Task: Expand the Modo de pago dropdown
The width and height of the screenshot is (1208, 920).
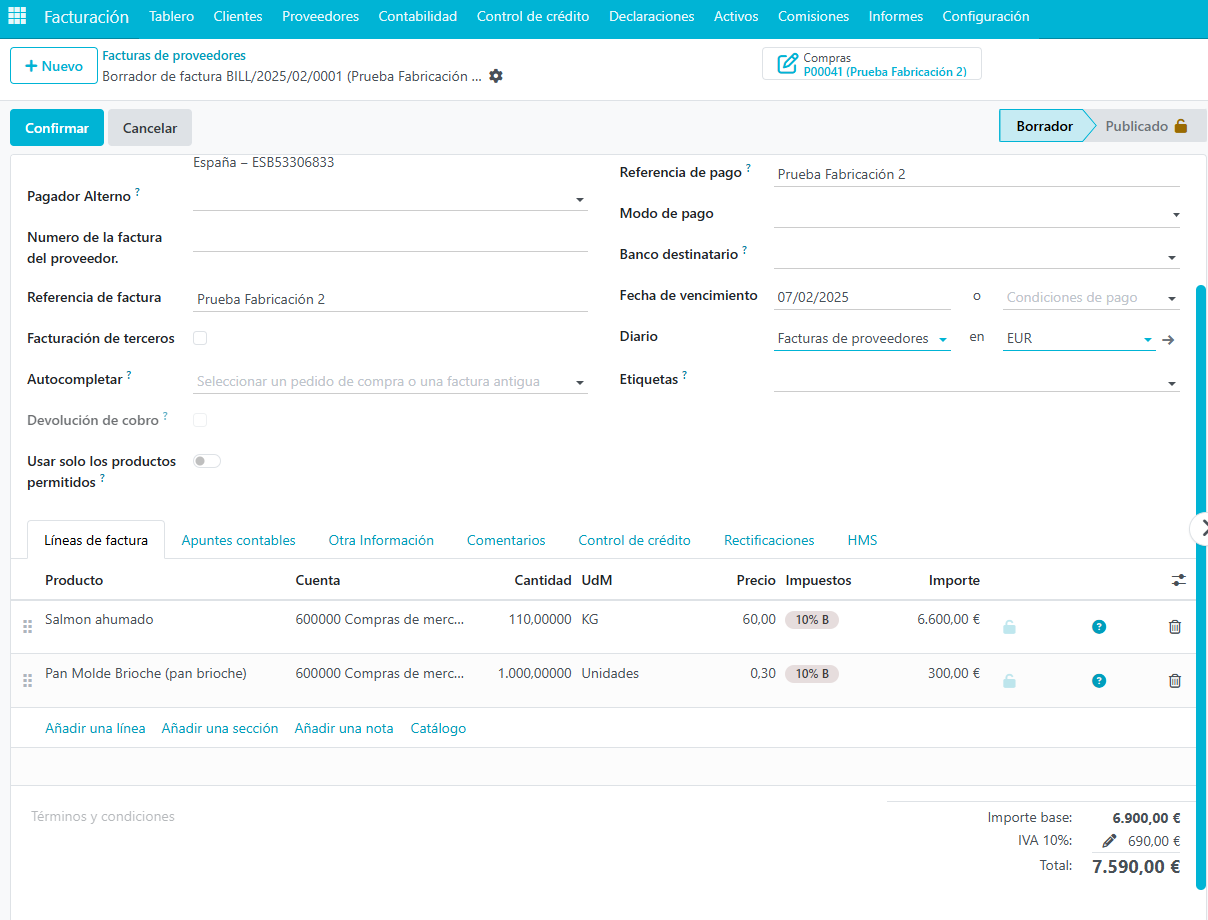Action: pyautogui.click(x=1176, y=215)
